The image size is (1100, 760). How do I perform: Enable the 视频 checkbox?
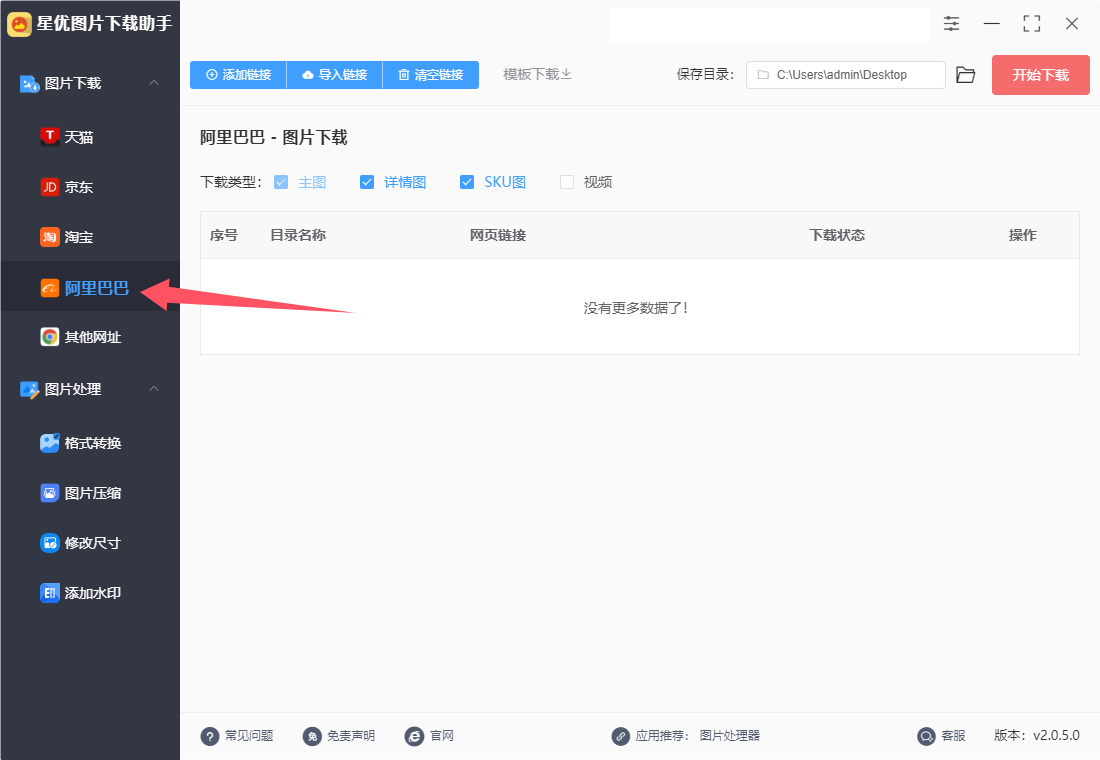(x=567, y=182)
